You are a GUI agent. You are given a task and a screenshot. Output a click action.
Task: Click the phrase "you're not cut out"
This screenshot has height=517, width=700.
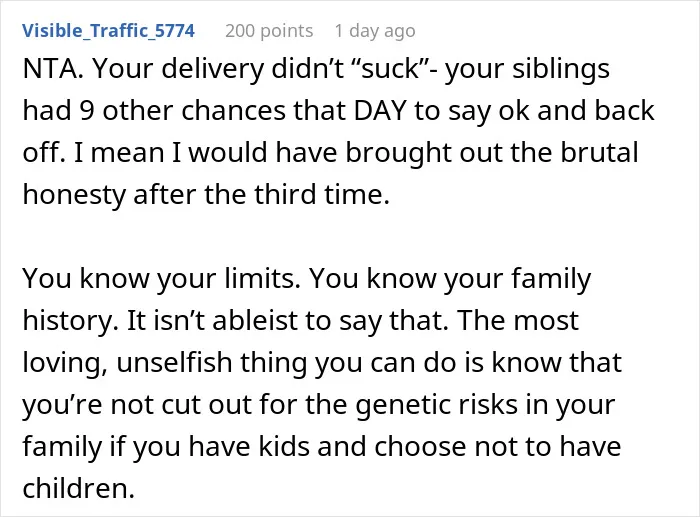coord(137,404)
